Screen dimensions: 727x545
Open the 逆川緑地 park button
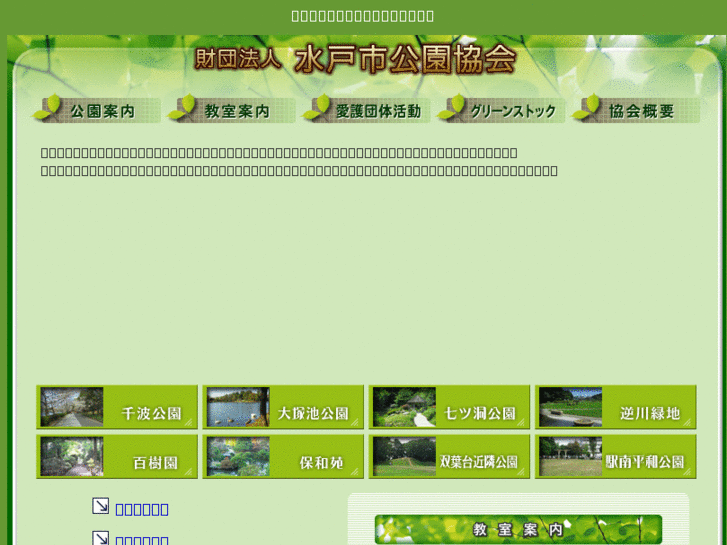[616, 407]
